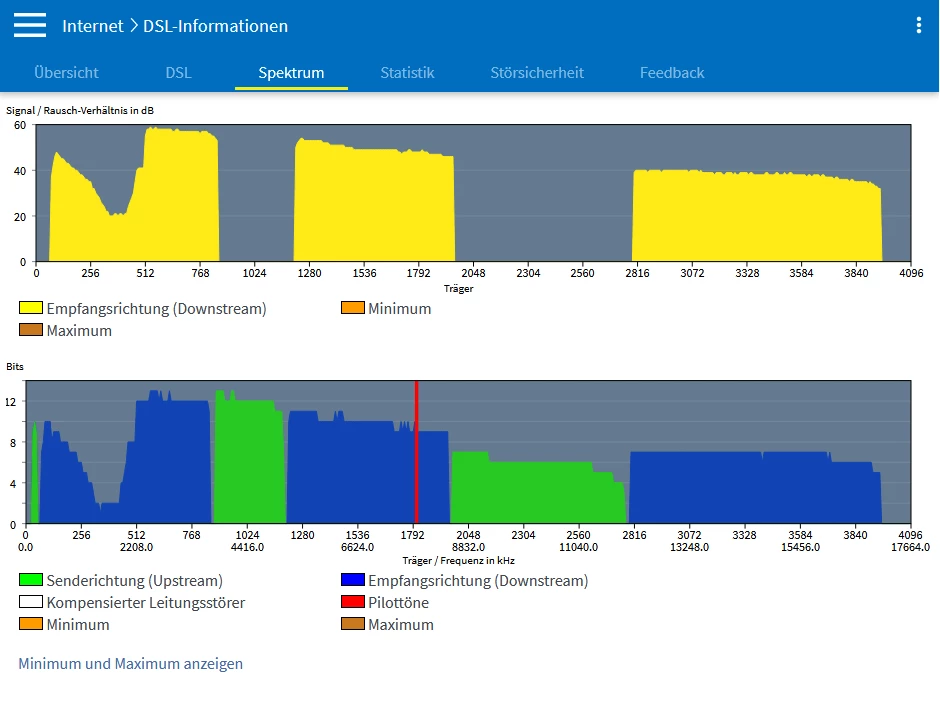Click the '17664.0' frequency value on Bits axis
Image resolution: width=940 pixels, height=701 pixels.
point(910,547)
